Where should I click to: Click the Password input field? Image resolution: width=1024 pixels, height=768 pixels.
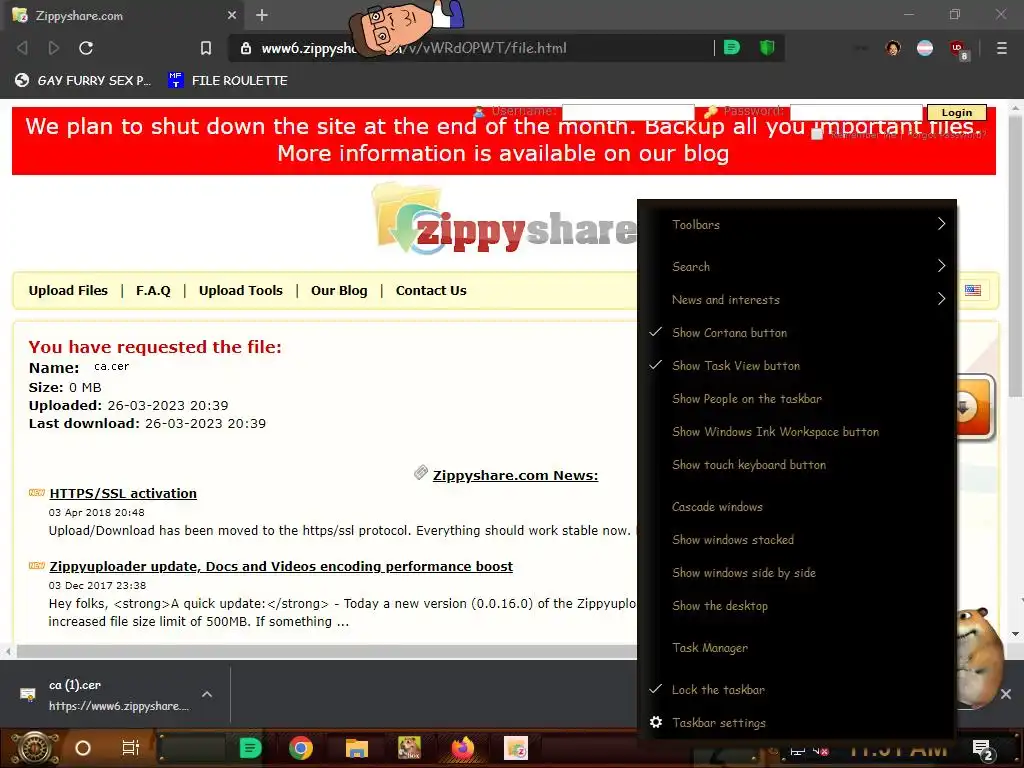[856, 112]
